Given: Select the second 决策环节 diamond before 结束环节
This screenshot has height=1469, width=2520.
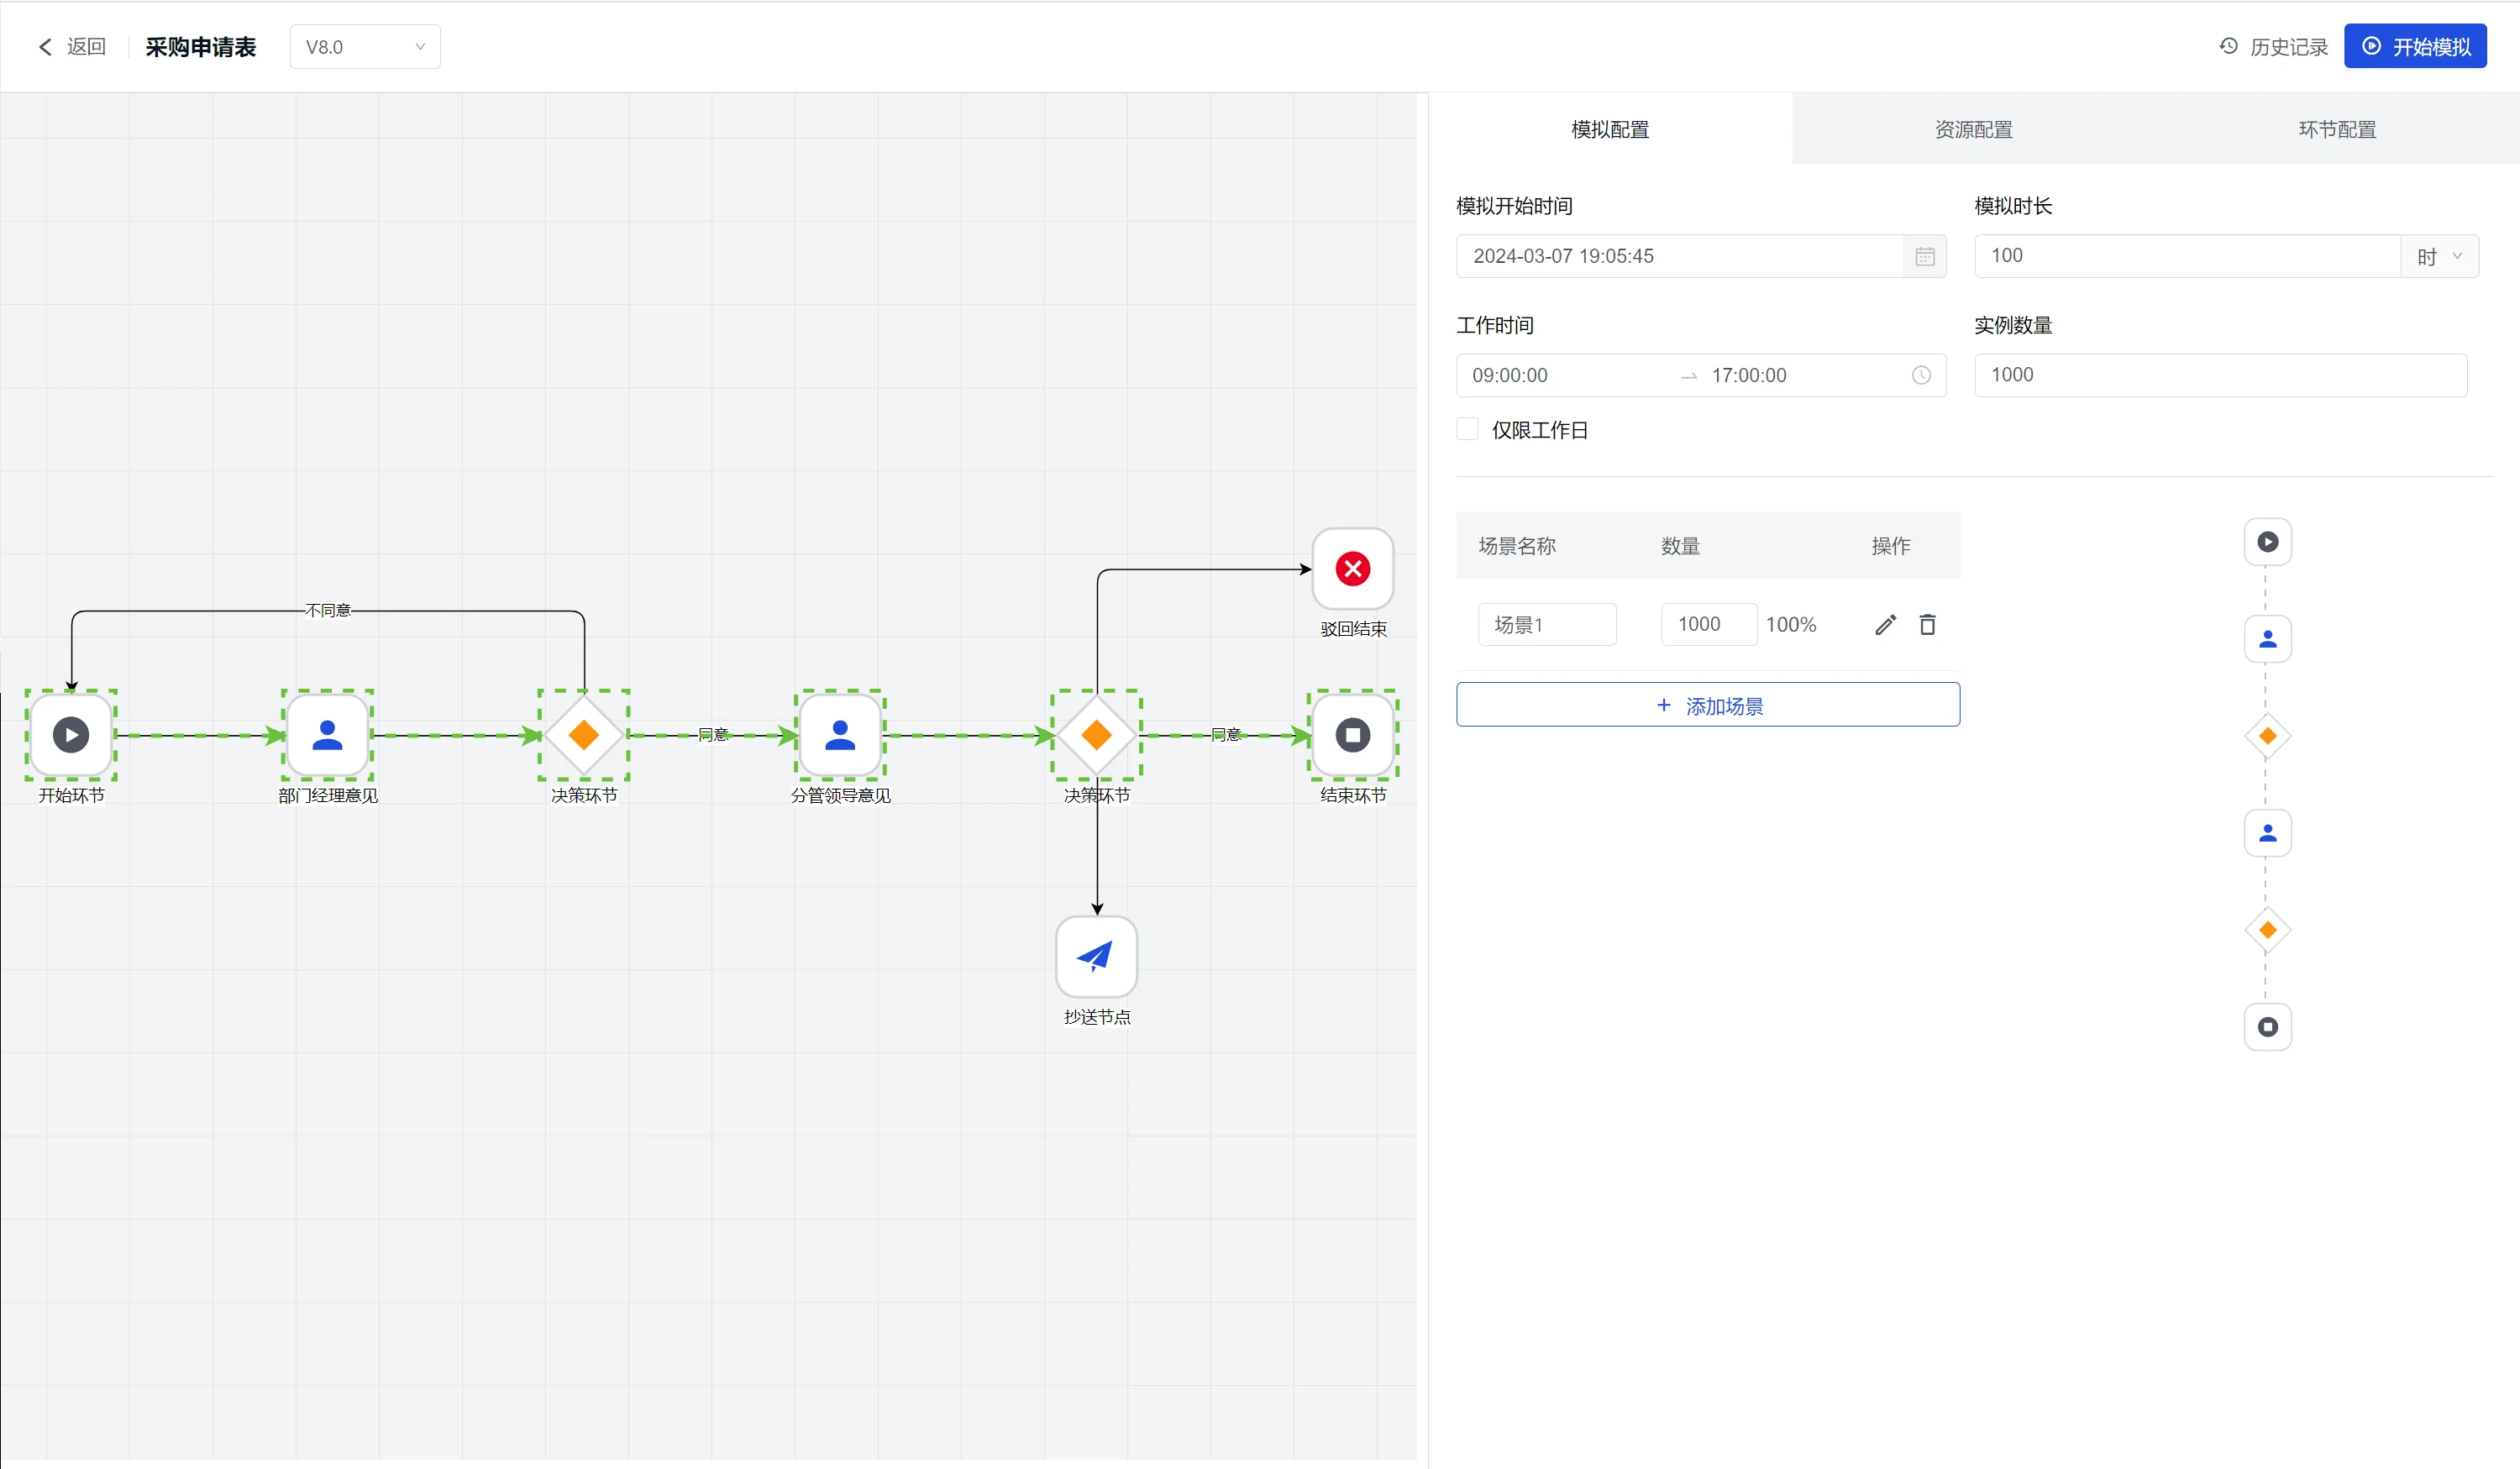Looking at the screenshot, I should [x=1097, y=735].
